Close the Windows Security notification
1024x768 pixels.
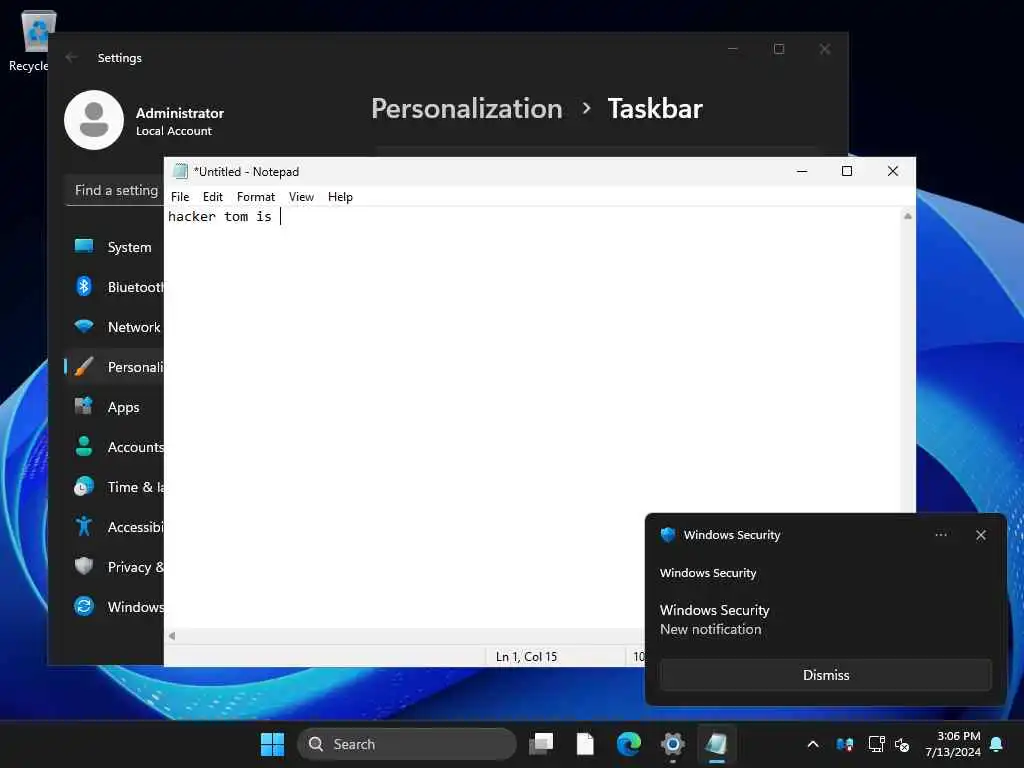[x=981, y=535]
